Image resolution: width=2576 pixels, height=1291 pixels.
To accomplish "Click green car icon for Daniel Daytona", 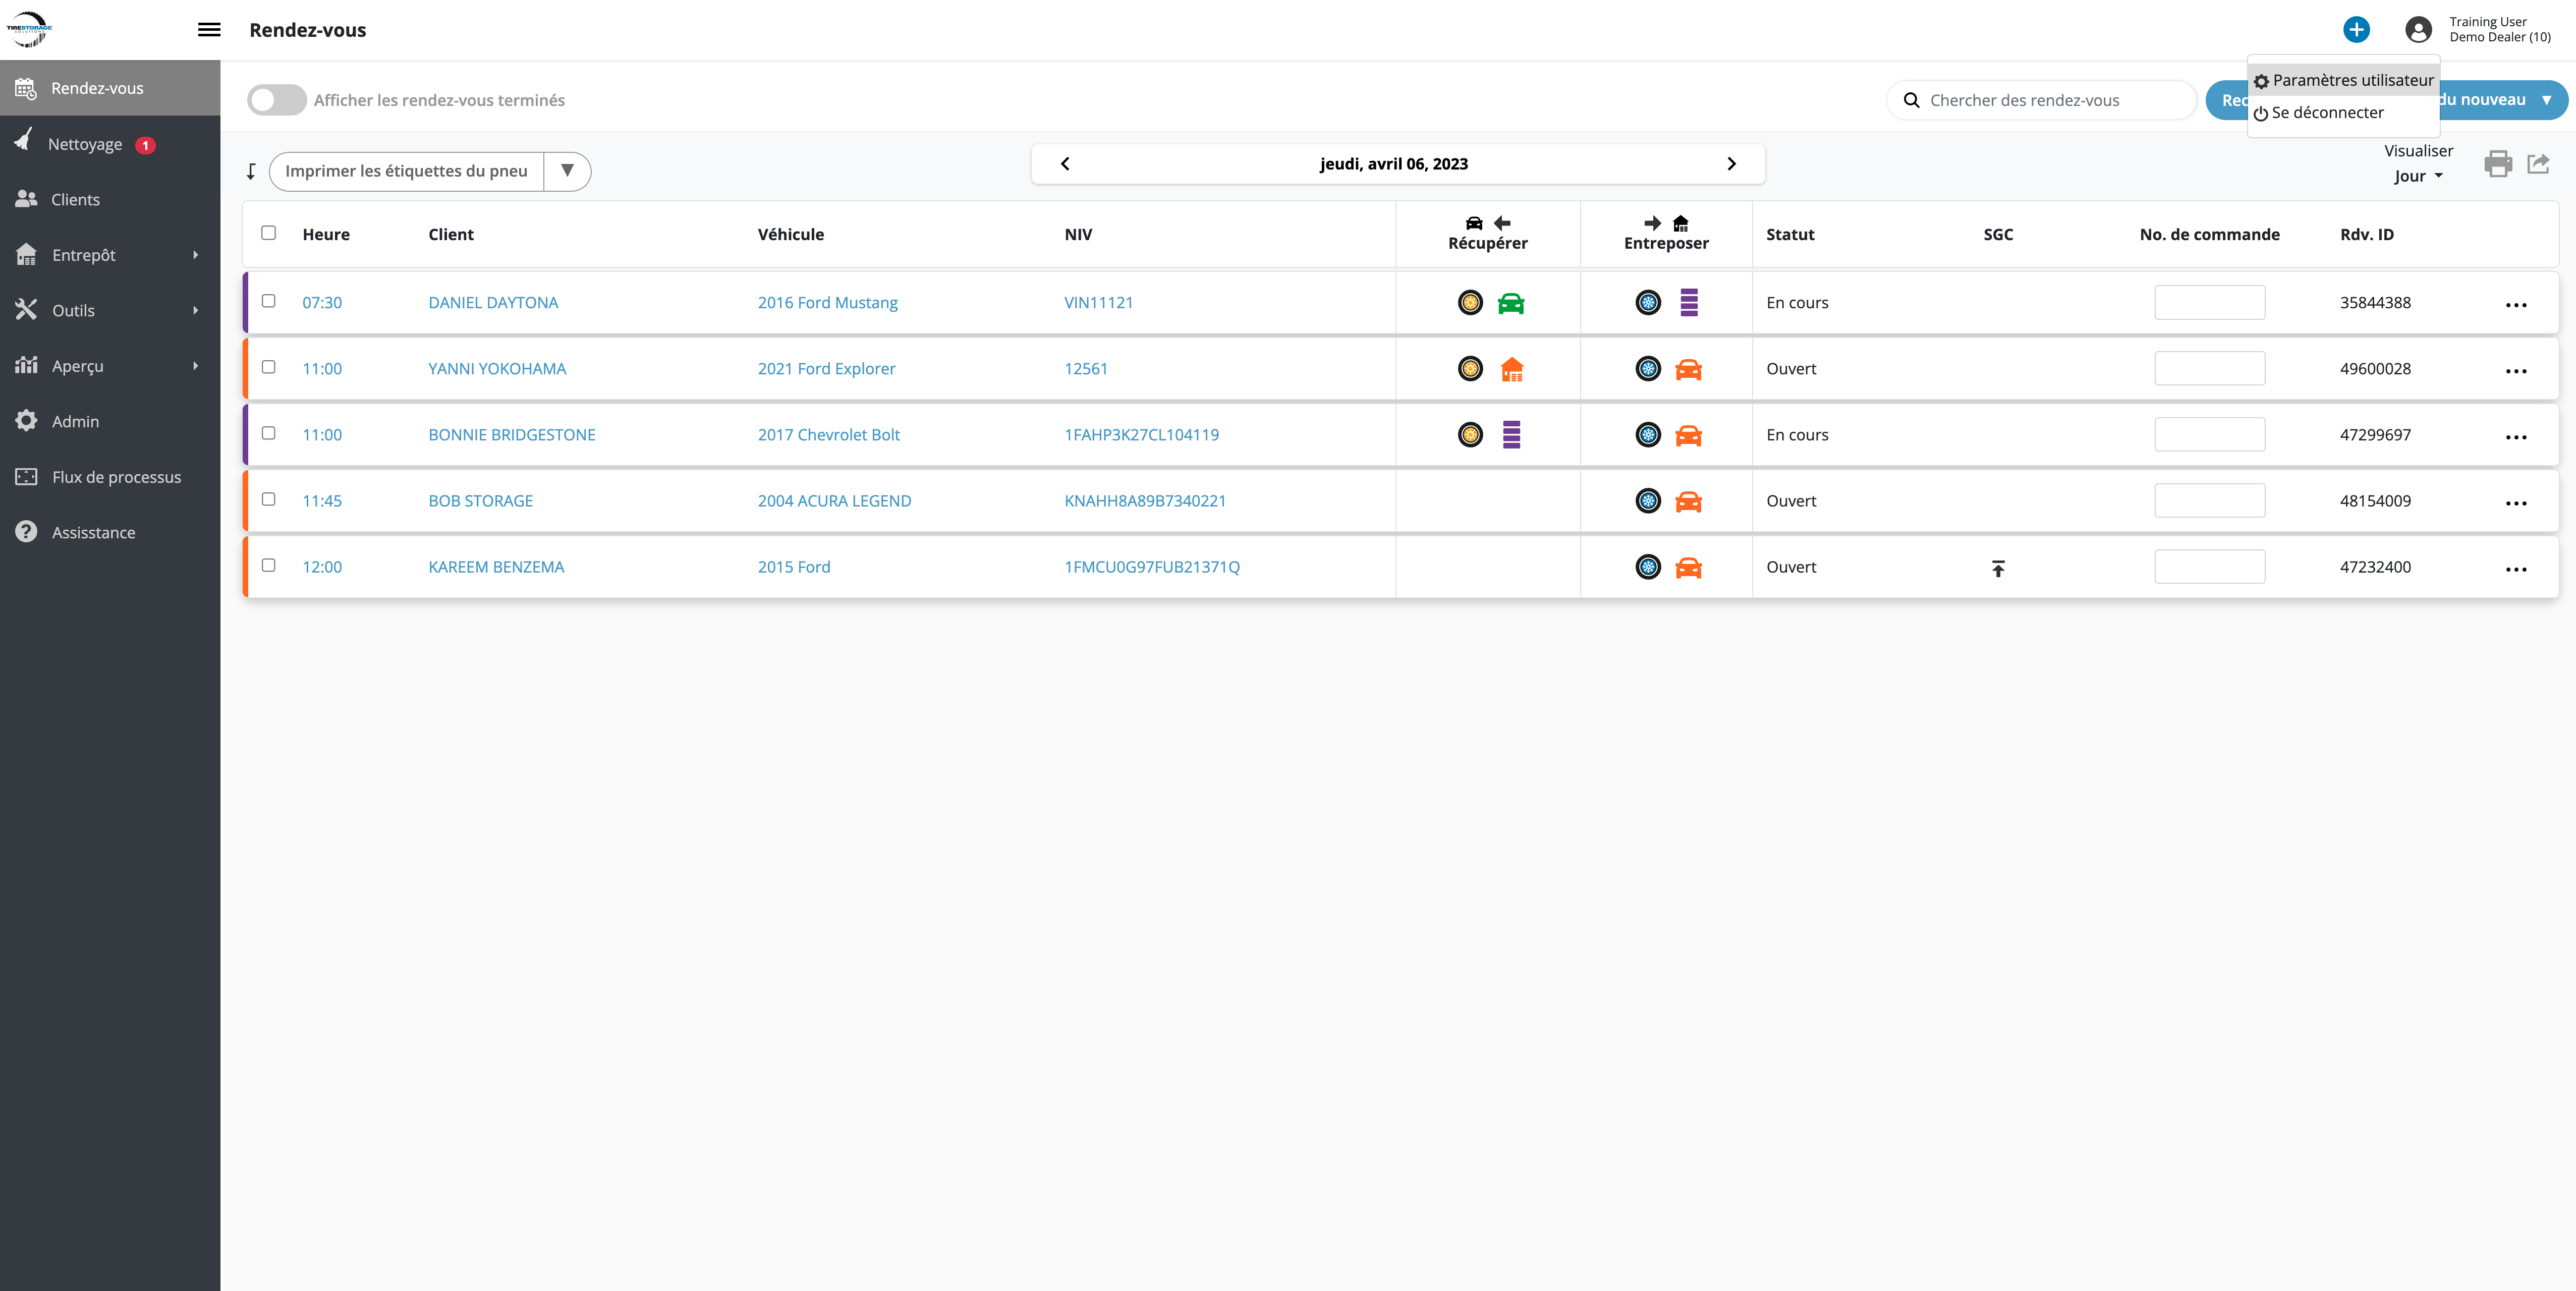I will 1510,303.
